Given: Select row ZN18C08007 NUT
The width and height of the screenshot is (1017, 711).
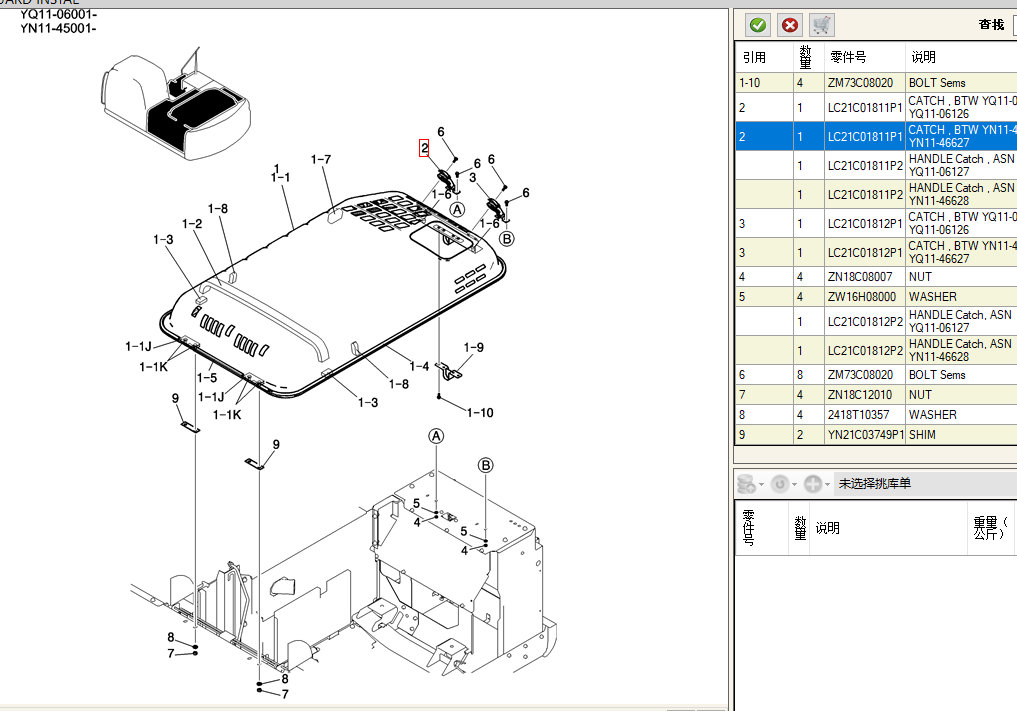Looking at the screenshot, I should (876, 276).
